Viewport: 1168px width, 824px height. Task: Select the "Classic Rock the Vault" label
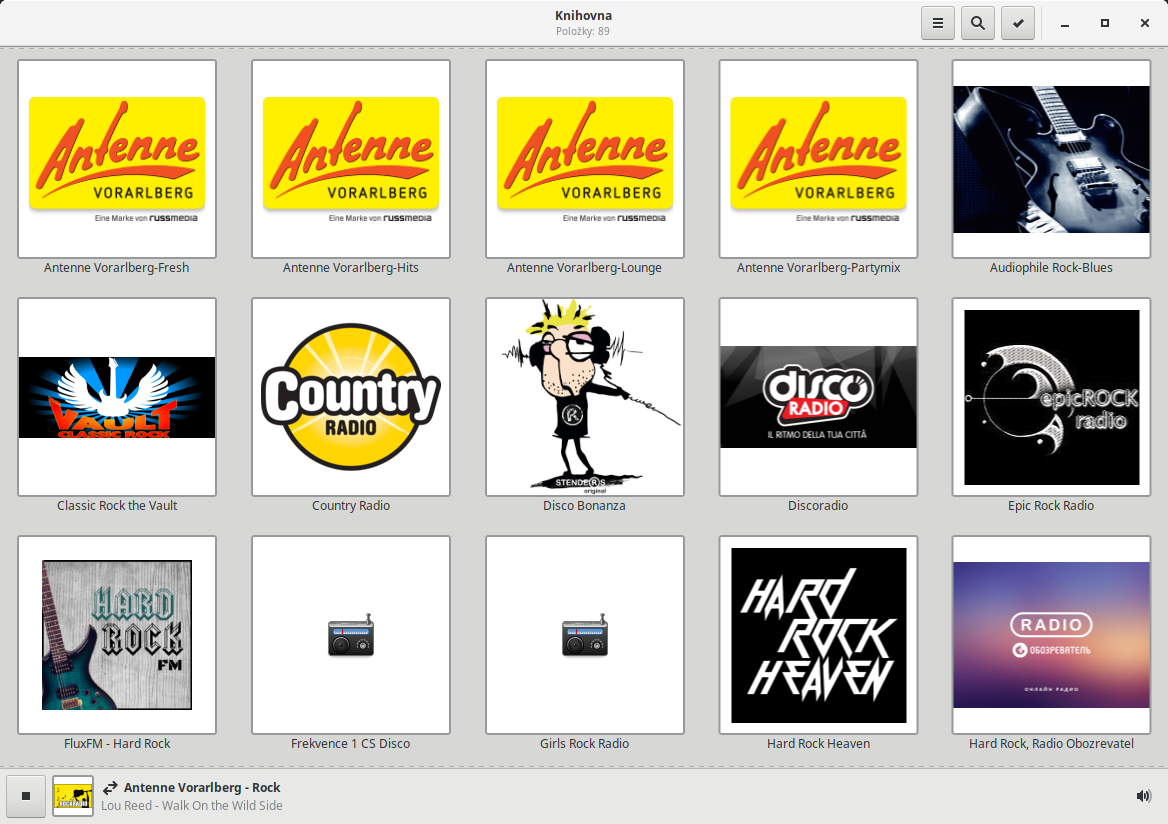[x=117, y=505]
